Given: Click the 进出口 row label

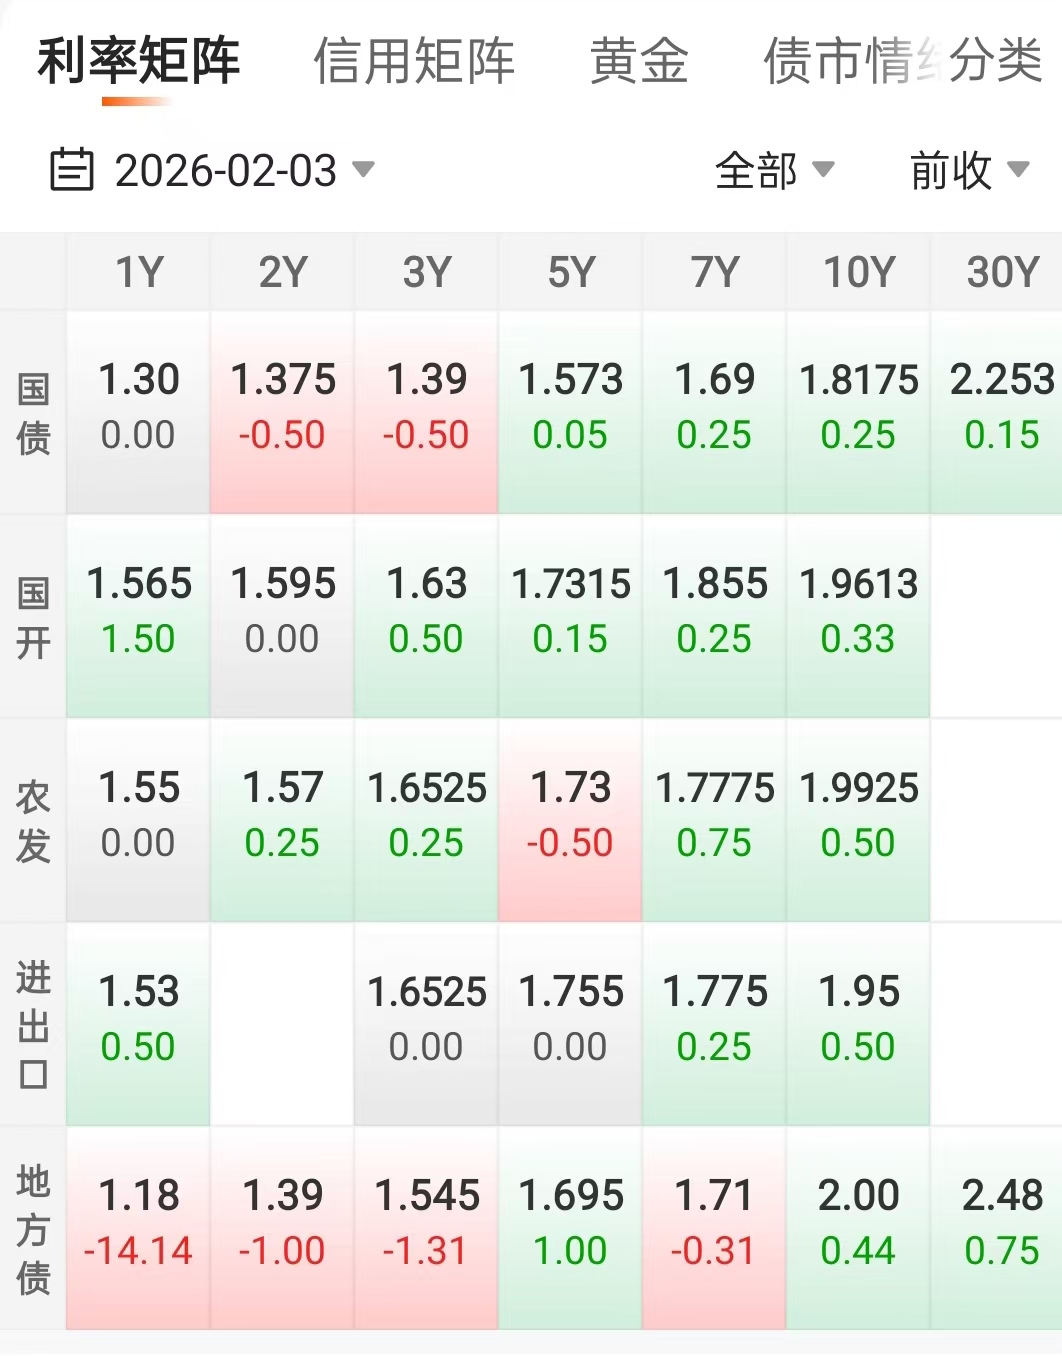Looking at the screenshot, I should [x=33, y=1025].
